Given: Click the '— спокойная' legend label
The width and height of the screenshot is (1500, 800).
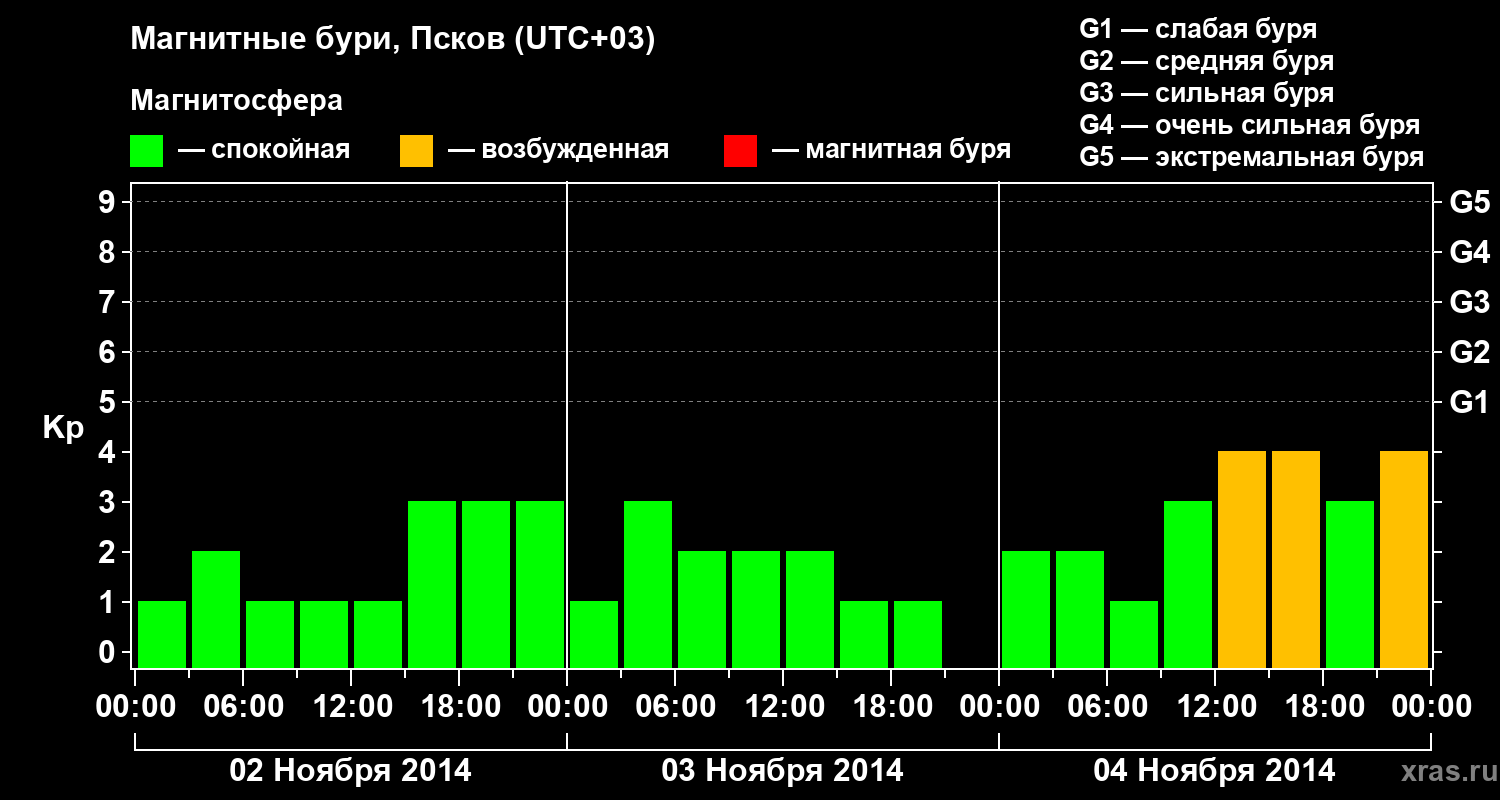Looking at the screenshot, I should 264,150.
